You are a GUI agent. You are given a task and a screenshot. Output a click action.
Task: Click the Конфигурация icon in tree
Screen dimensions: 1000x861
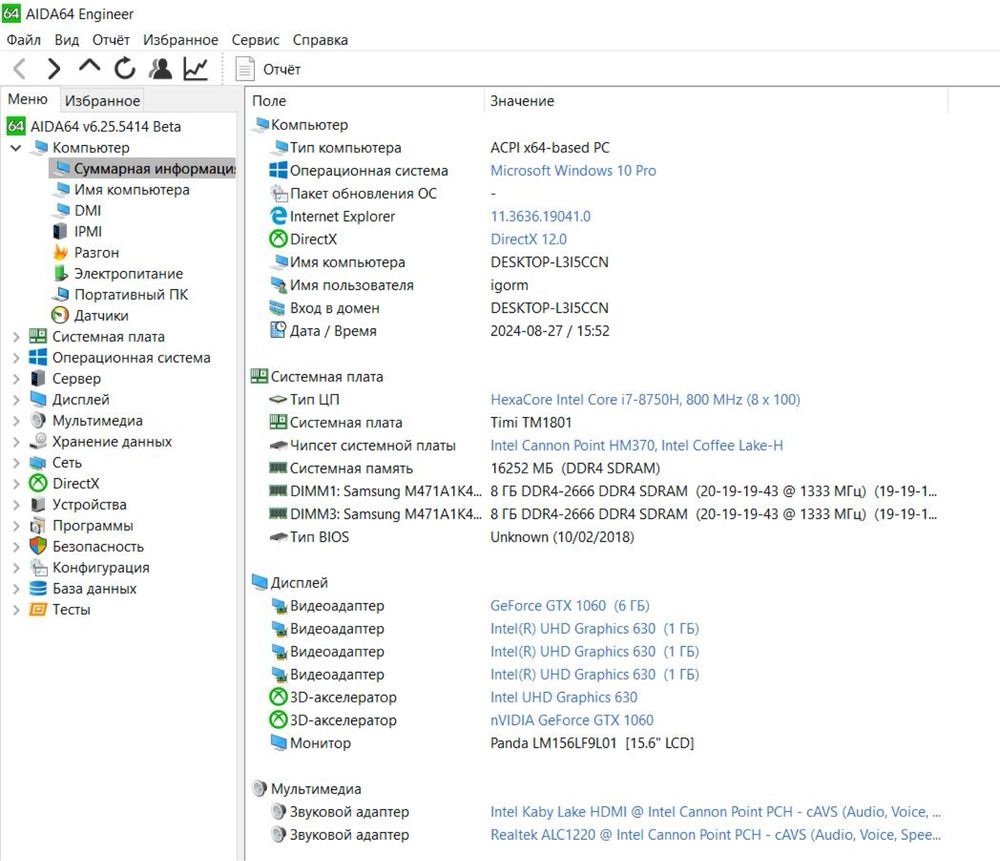[38, 568]
